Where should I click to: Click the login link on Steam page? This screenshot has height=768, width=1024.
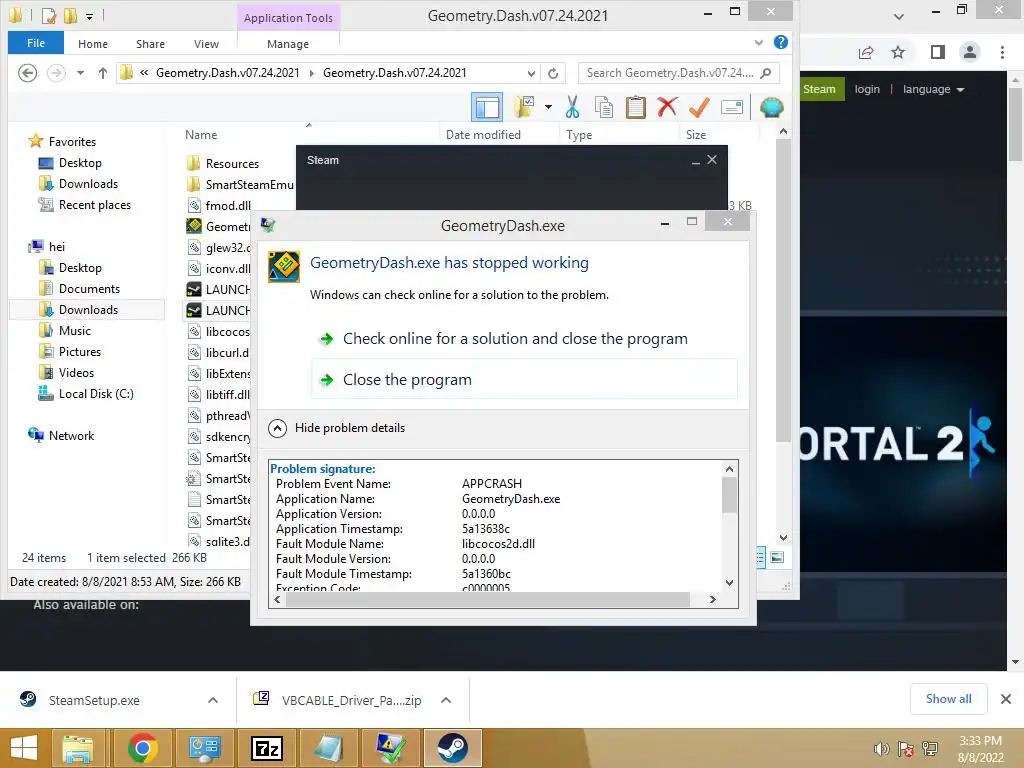point(867,89)
